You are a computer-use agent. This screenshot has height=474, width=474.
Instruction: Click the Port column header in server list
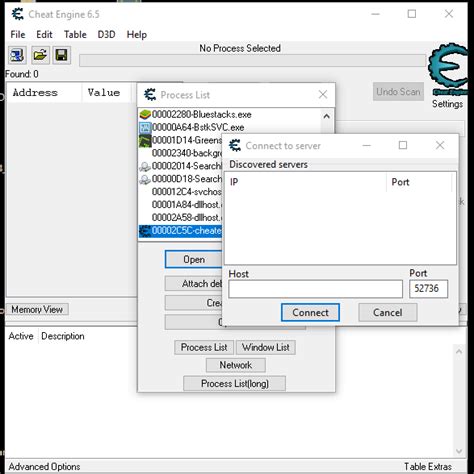click(419, 182)
